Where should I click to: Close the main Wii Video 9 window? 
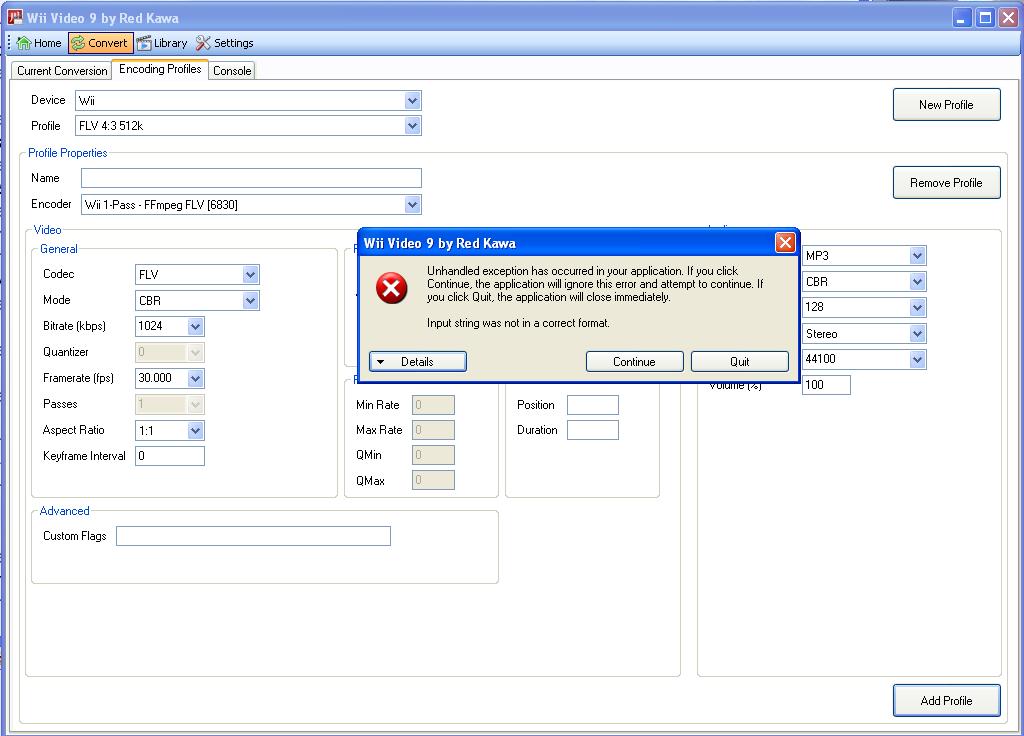click(1008, 18)
